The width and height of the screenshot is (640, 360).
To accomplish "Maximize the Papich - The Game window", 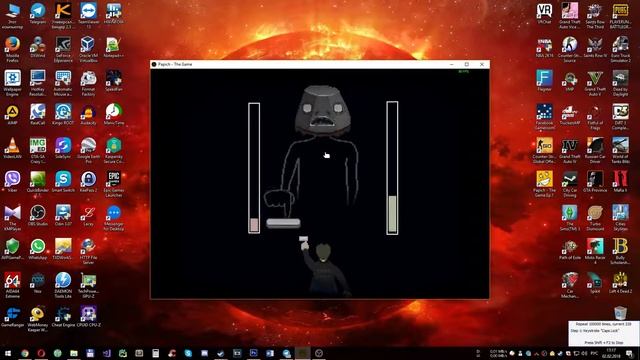I will [467, 64].
